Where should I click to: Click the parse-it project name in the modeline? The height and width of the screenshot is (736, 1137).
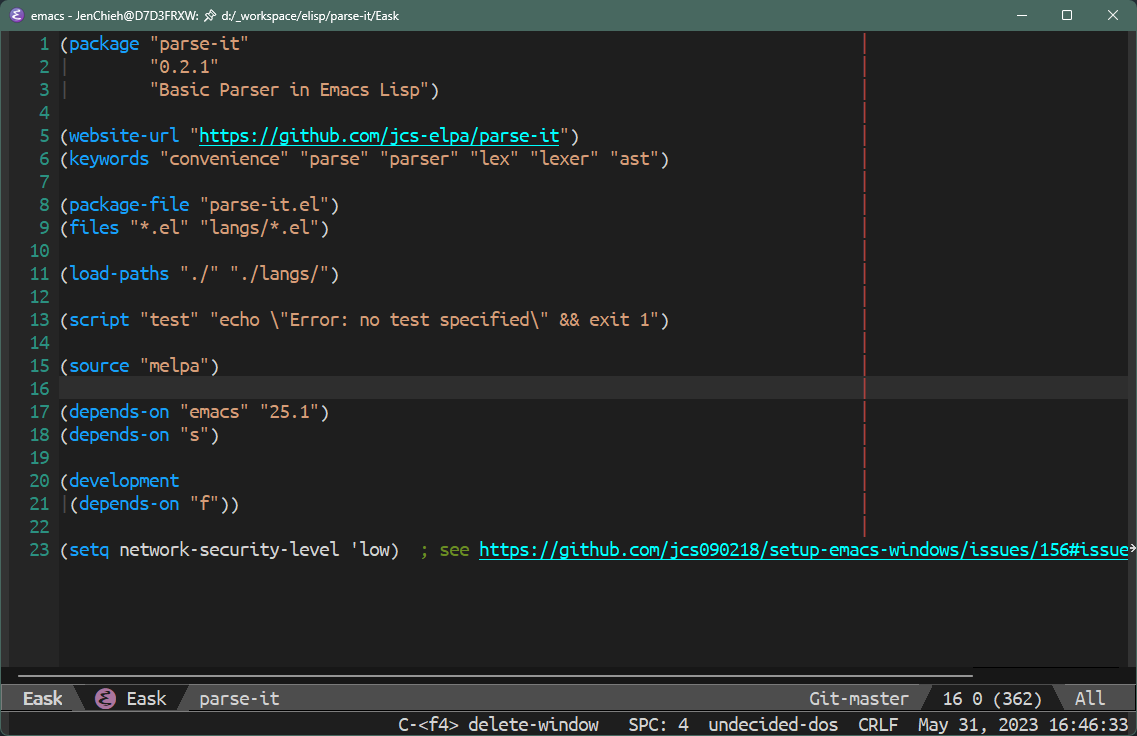click(x=239, y=698)
